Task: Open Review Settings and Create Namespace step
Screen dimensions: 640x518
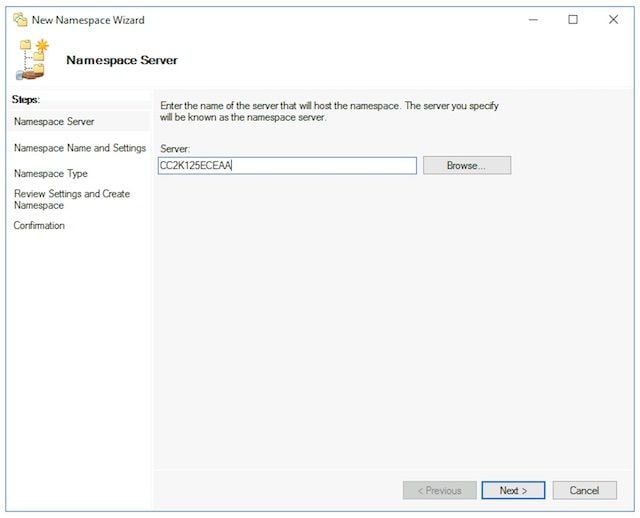Action: coord(72,199)
